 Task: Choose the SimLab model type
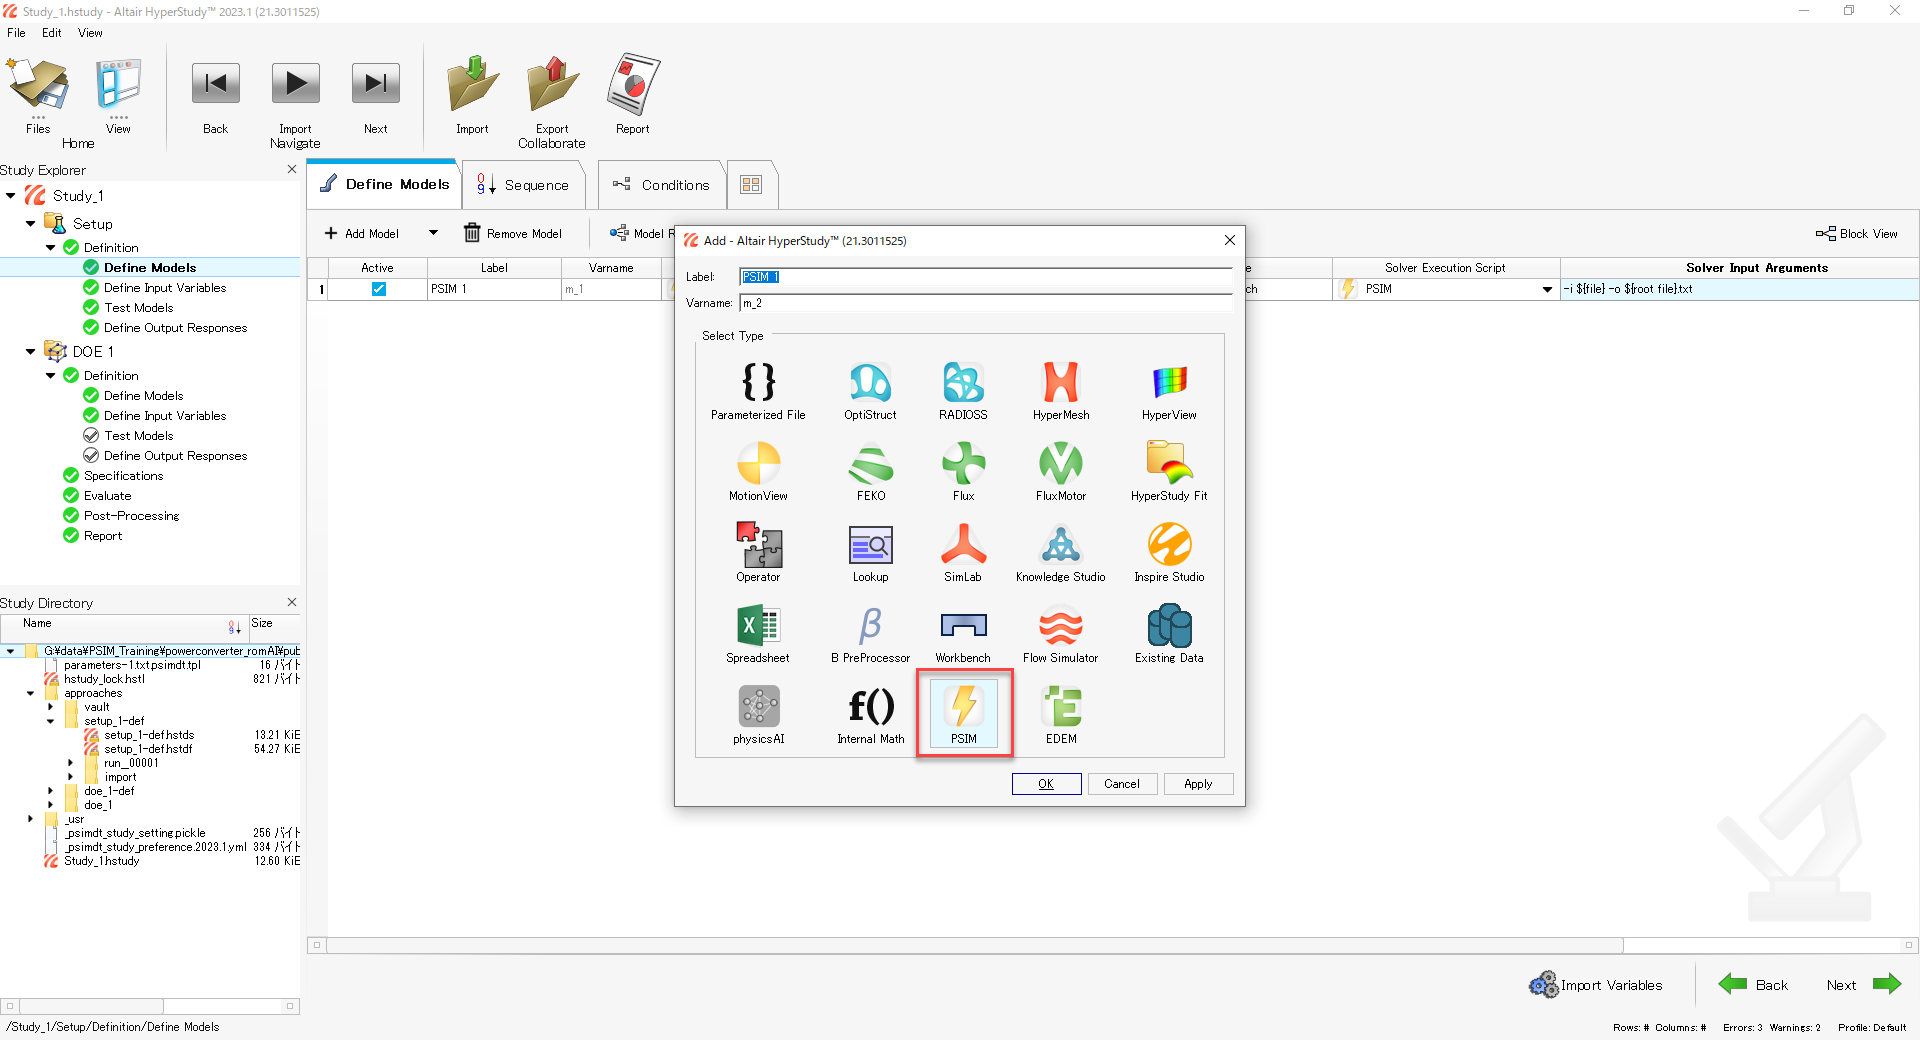(963, 553)
